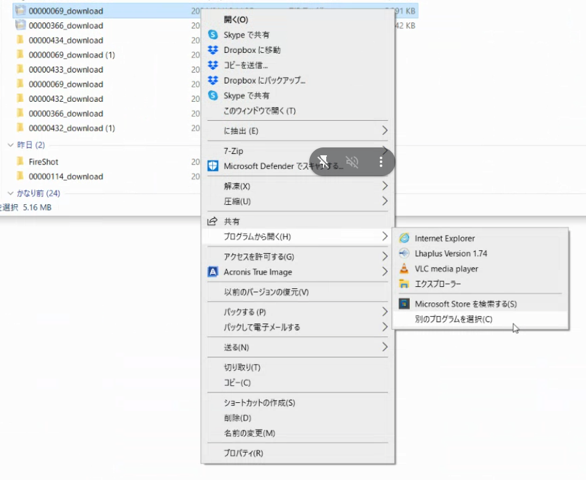This screenshot has height=480, width=586.
Task: Click the Skype icon beside first Skype で共有
Action: 213,35
